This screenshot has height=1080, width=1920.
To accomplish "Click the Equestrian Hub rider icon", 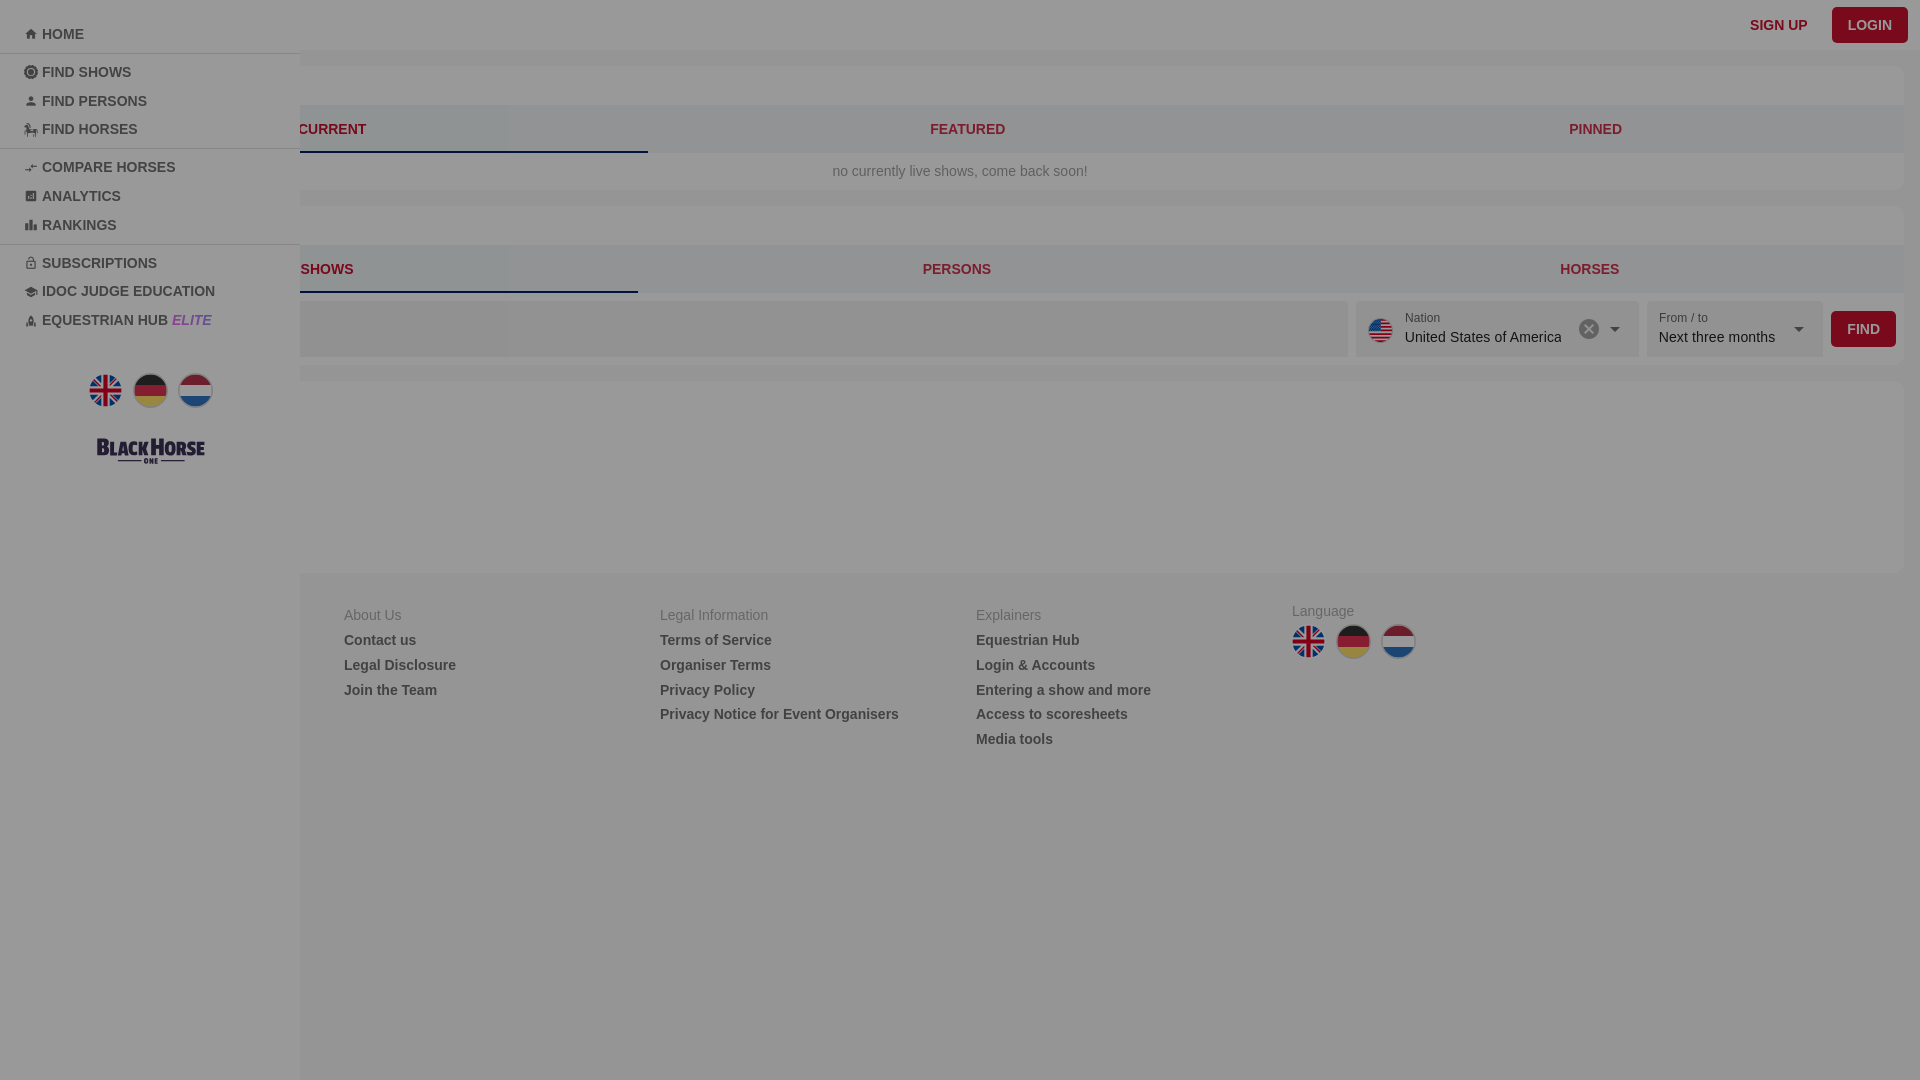I will (31, 321).
